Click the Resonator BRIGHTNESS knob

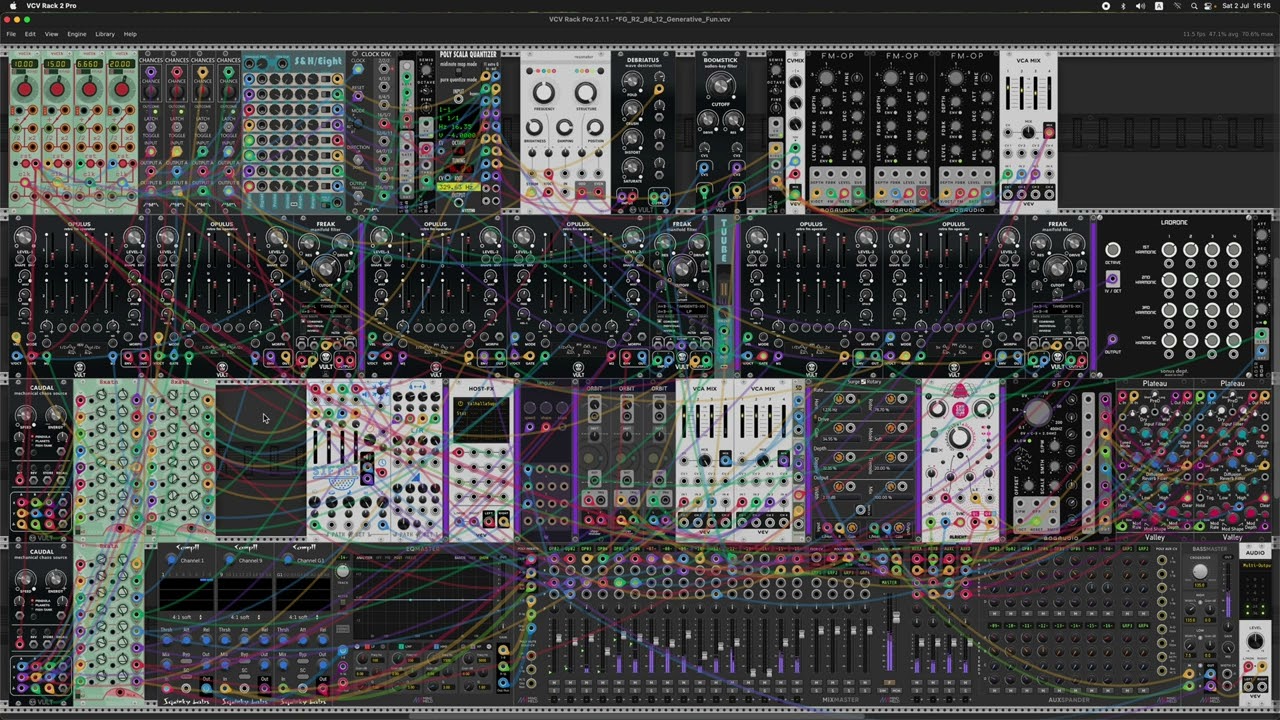(534, 128)
